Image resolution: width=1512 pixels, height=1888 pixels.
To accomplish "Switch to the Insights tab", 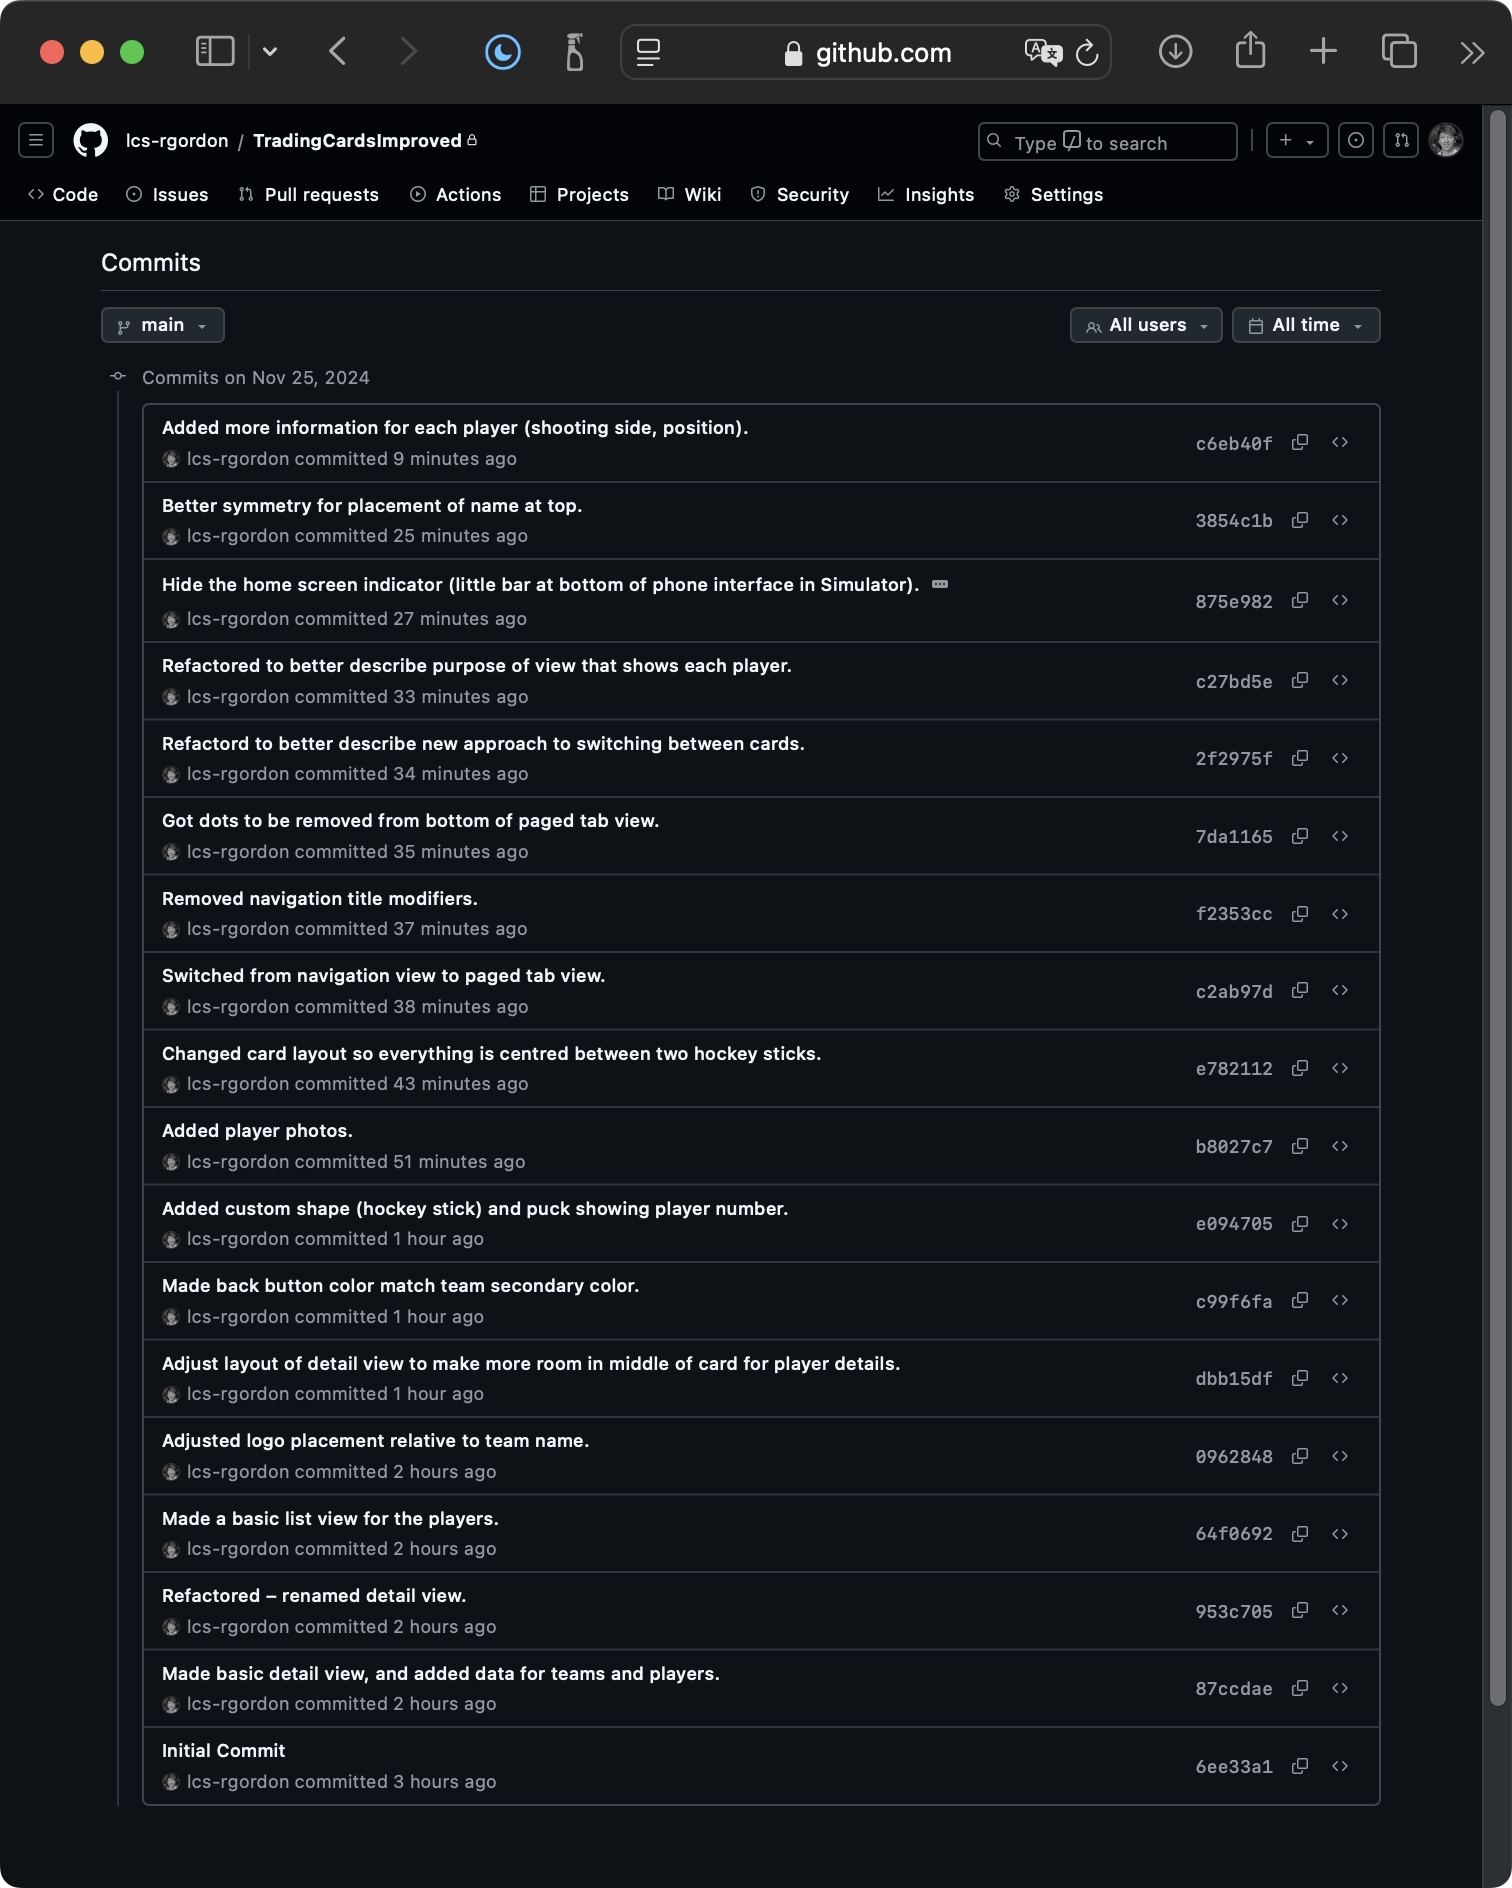I will pyautogui.click(x=926, y=195).
